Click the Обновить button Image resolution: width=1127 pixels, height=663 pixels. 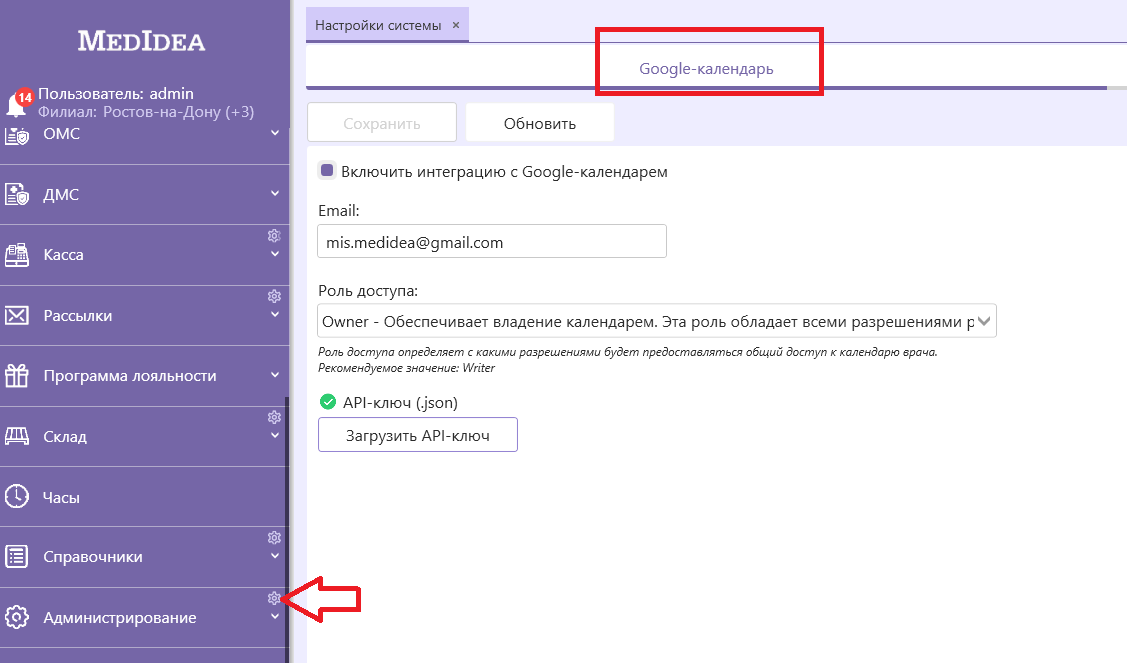point(540,123)
